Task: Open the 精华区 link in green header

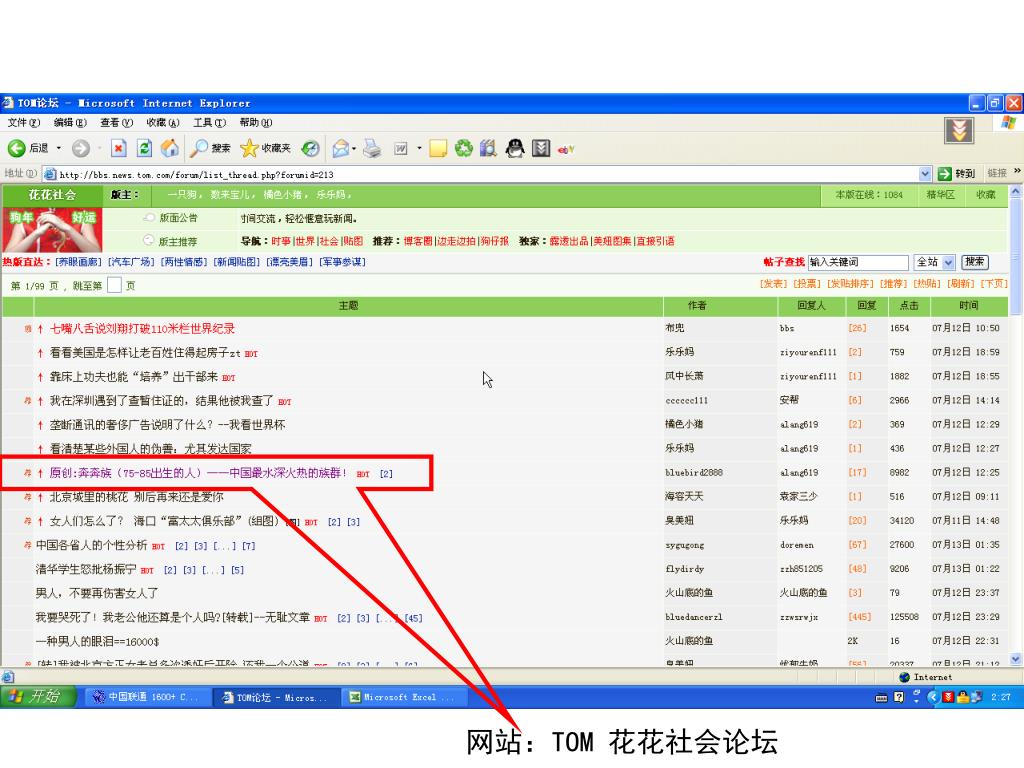Action: (940, 195)
